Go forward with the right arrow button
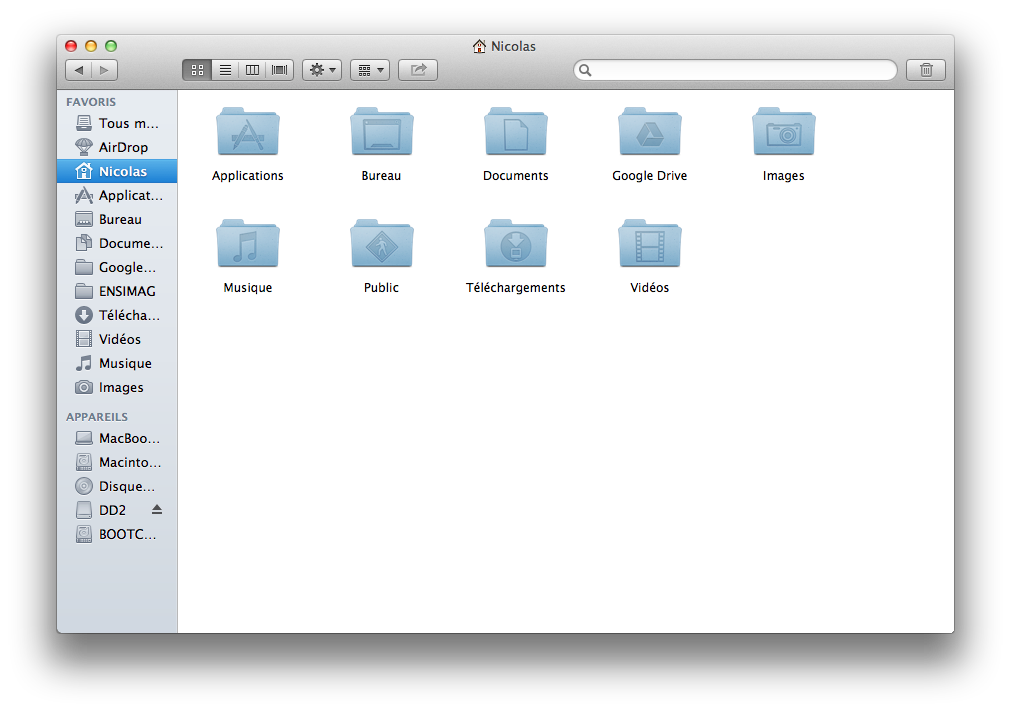1011x712 pixels. coord(105,70)
